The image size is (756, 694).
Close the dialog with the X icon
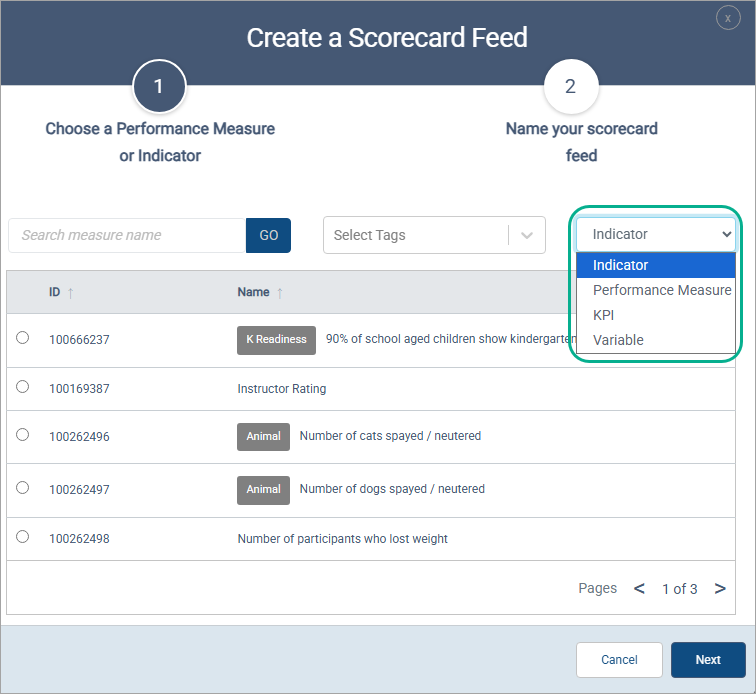[x=729, y=18]
